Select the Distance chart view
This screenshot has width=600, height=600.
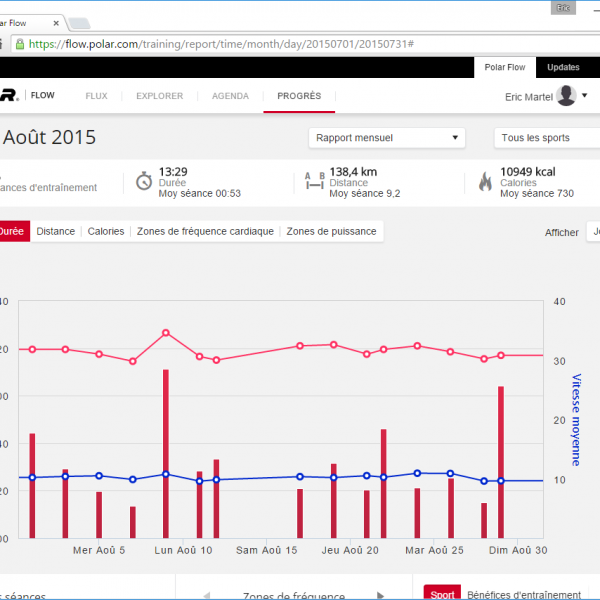(56, 231)
